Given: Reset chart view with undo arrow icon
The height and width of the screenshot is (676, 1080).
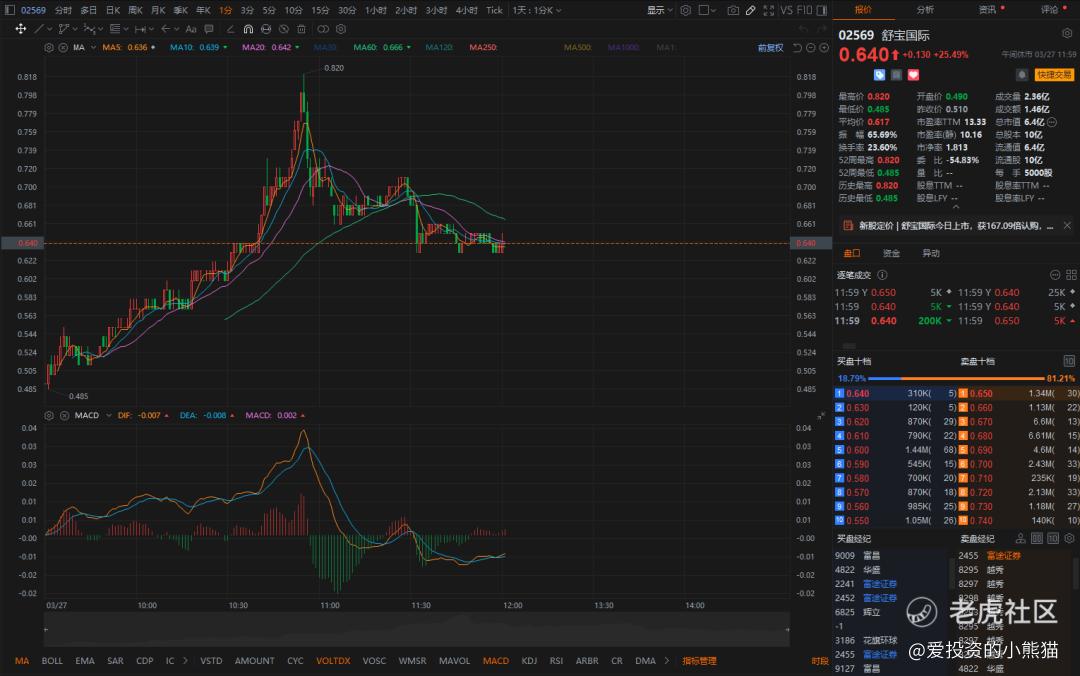Looking at the screenshot, I should tap(797, 48).
